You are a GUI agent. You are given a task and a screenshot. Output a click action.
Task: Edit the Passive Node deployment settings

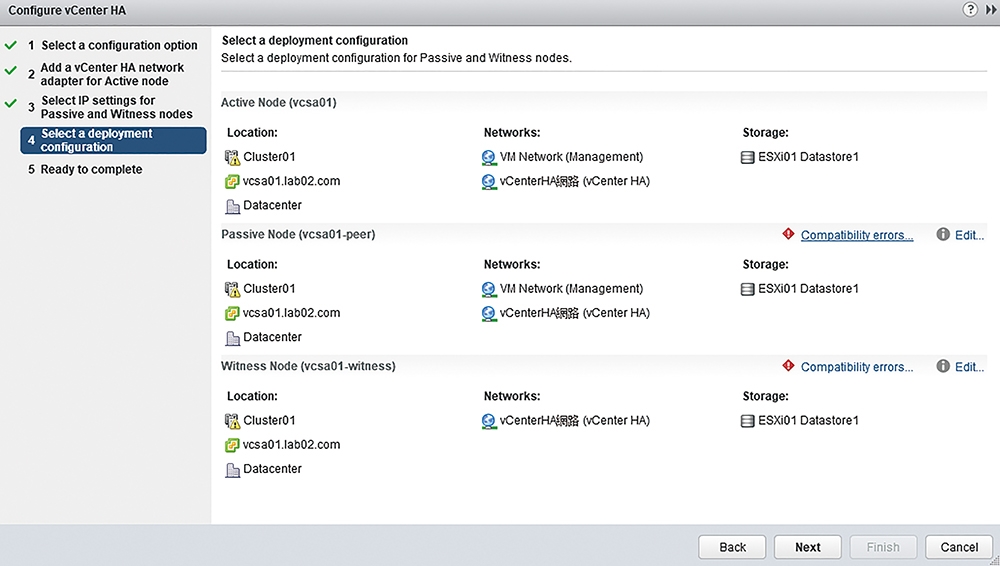coord(969,235)
